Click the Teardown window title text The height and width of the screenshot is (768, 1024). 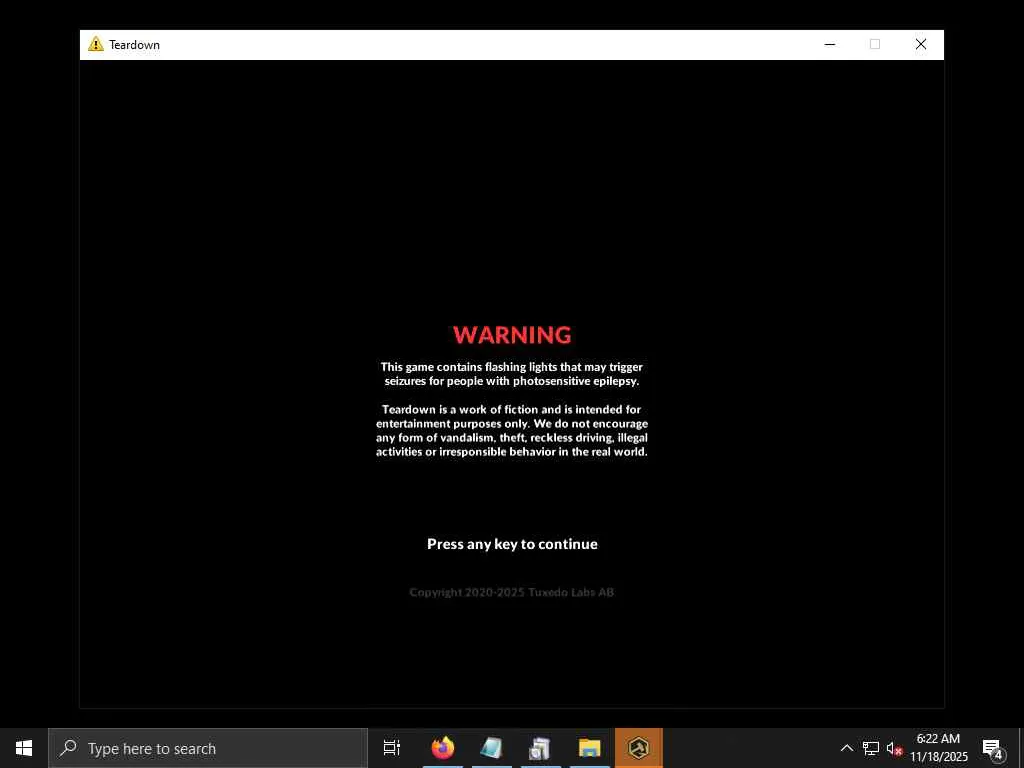click(x=135, y=44)
